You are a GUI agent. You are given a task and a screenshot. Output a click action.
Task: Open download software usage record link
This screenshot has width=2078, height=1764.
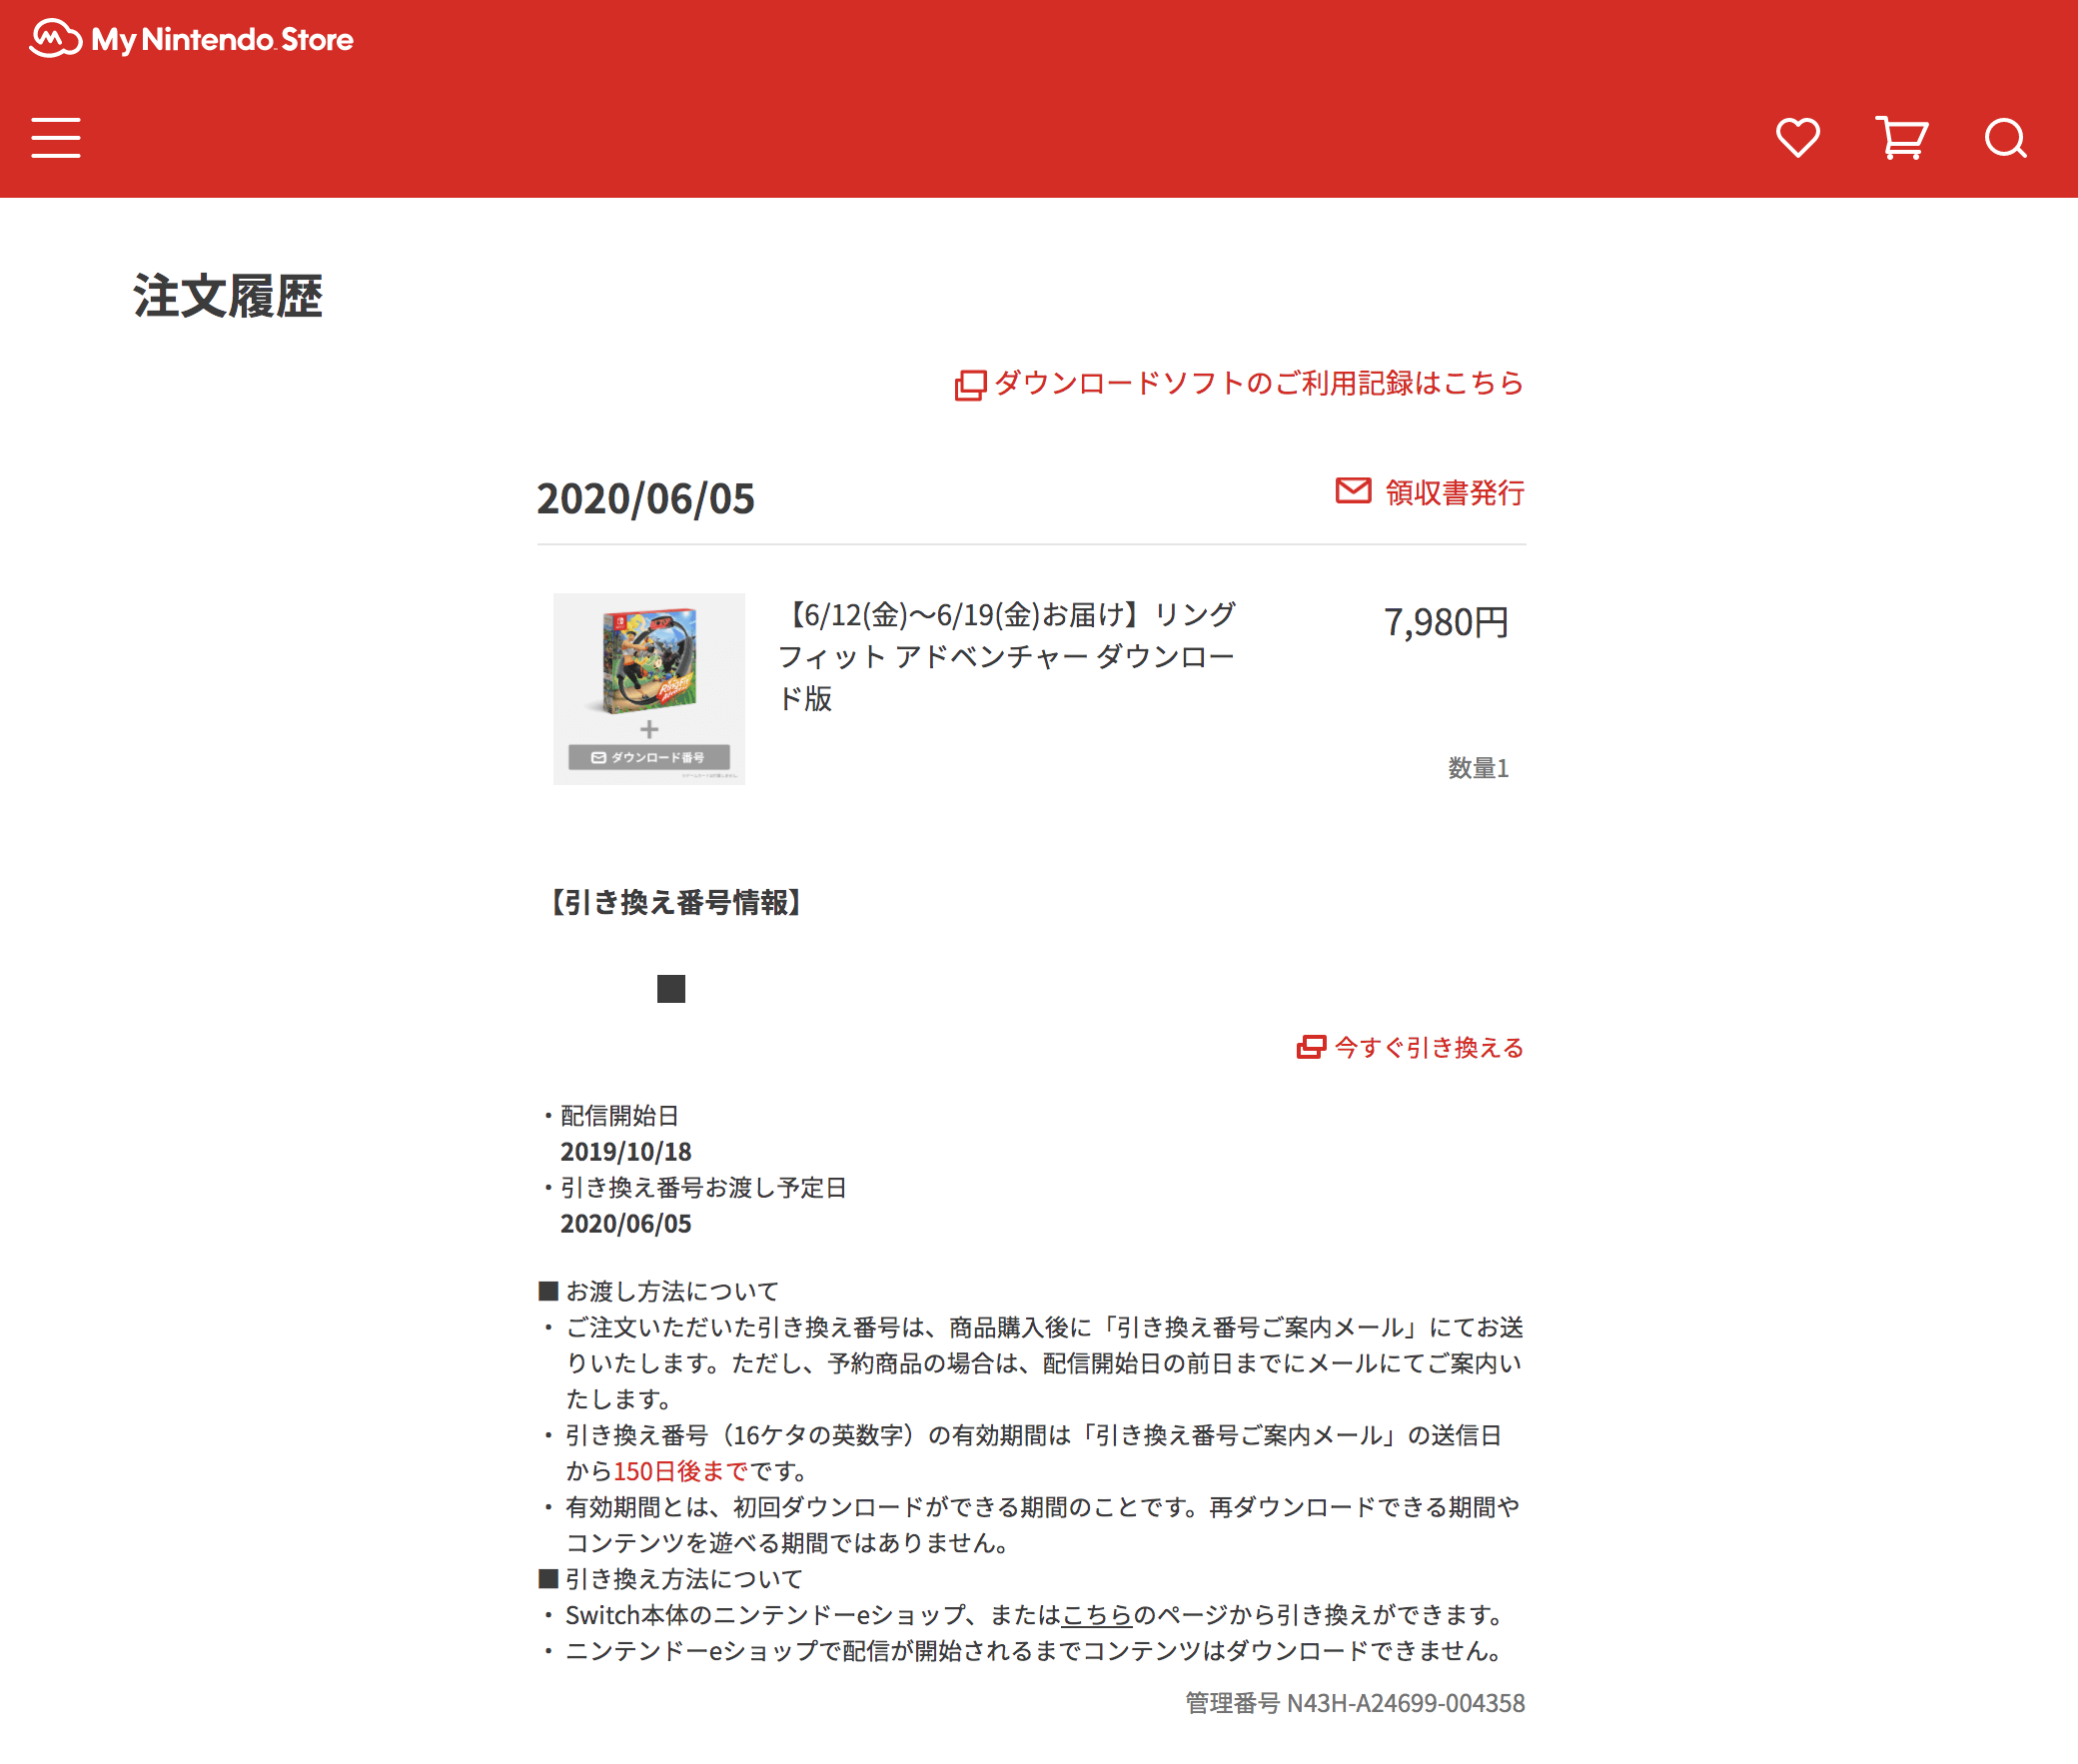coord(1258,383)
